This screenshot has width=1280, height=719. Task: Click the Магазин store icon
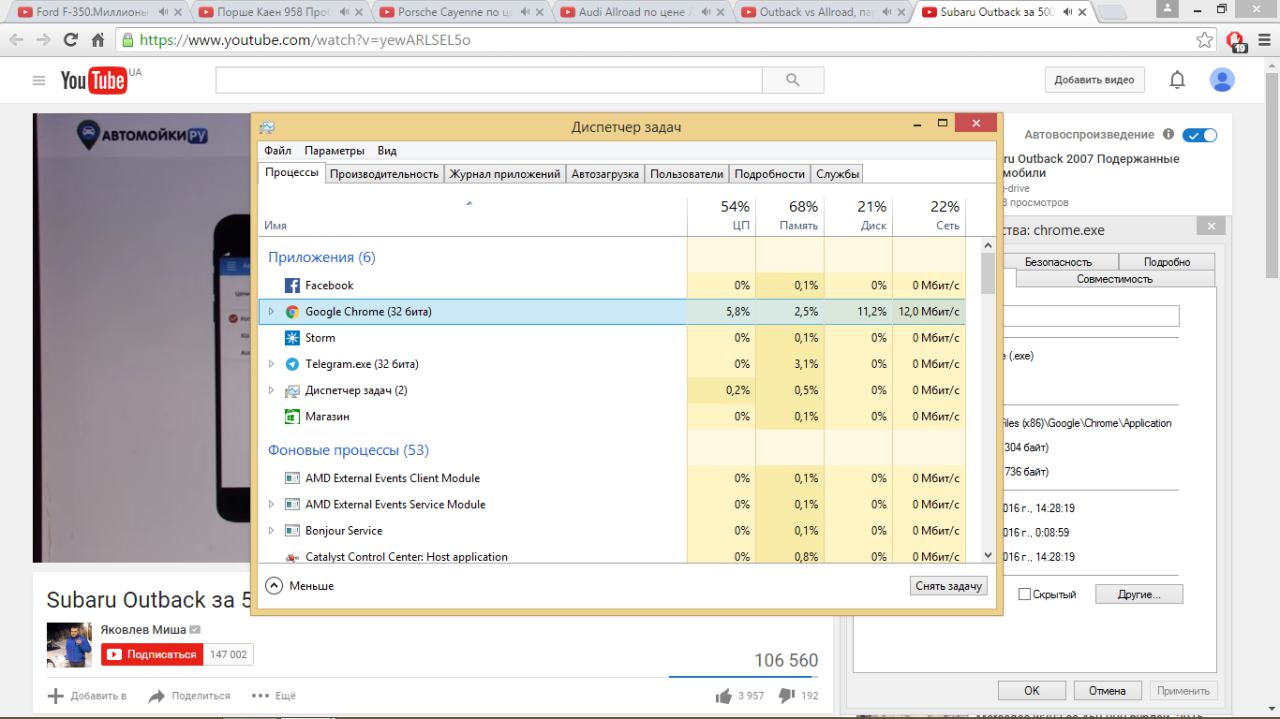pos(292,416)
